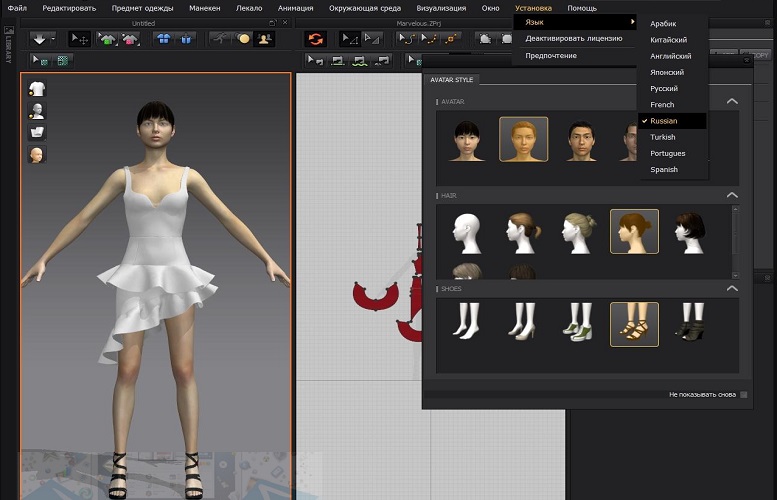Click the blue shirt reset arrangement icon
The width and height of the screenshot is (777, 500).
186,39
